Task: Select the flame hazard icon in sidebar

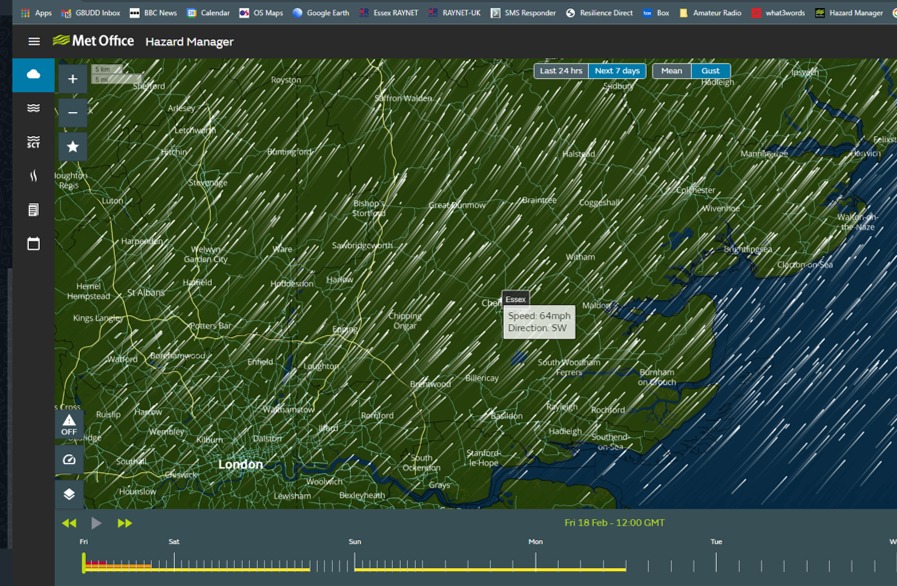Action: point(32,175)
